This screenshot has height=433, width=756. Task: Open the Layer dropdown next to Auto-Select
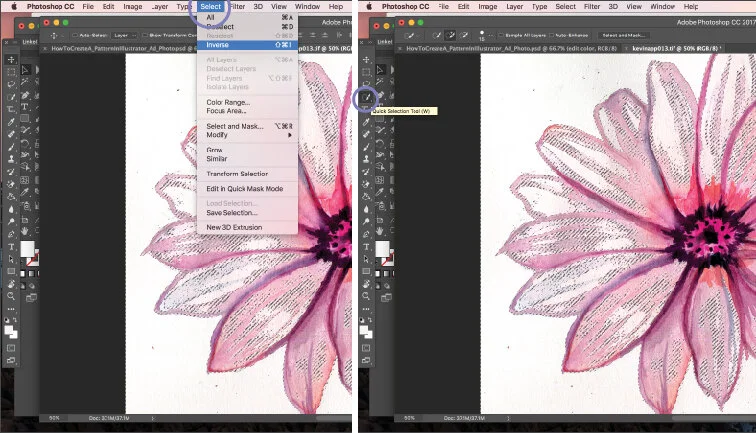(124, 35)
